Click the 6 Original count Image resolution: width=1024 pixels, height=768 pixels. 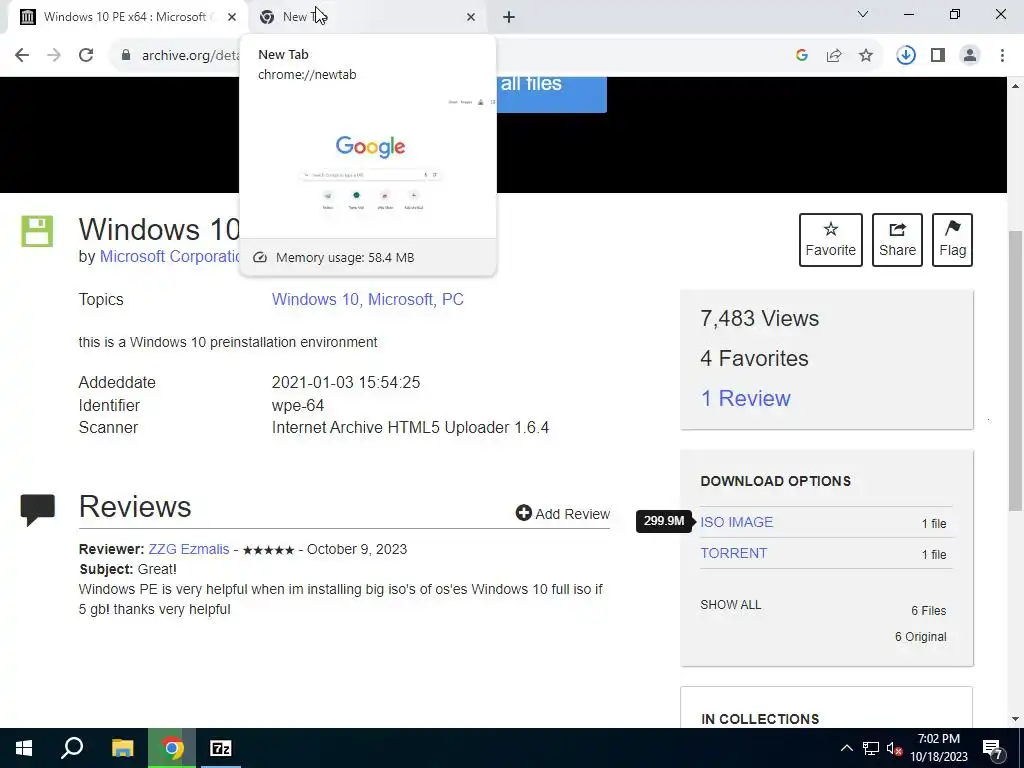(921, 637)
